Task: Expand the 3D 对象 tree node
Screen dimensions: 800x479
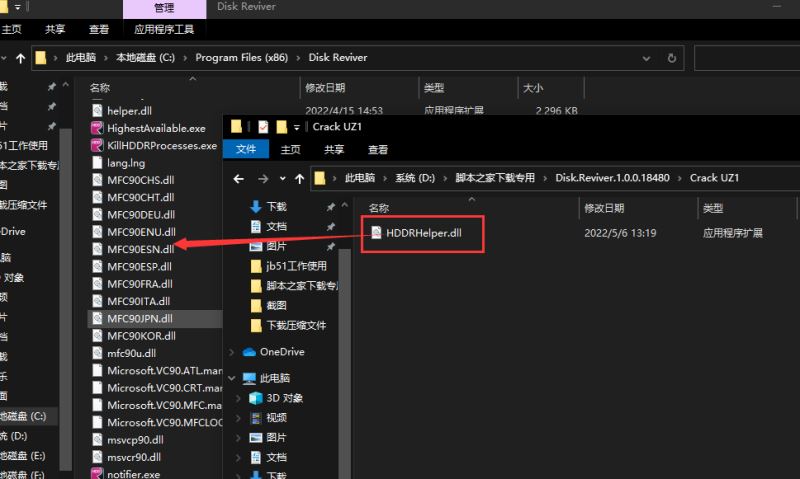Action: (238, 398)
